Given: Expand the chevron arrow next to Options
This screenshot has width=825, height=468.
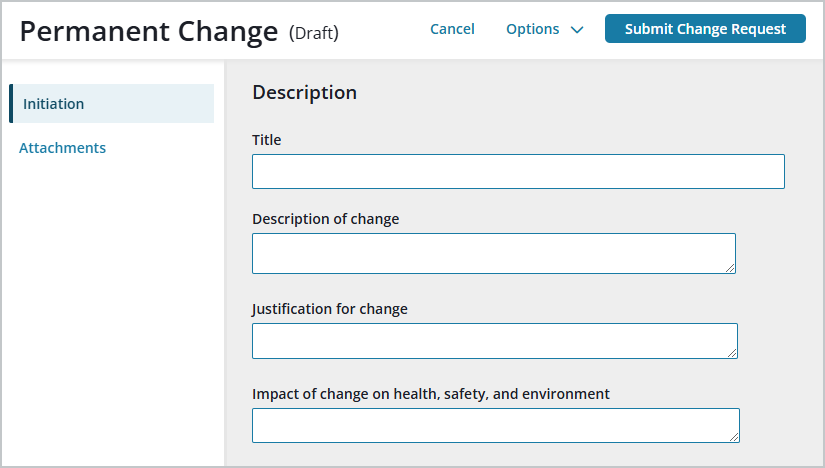Looking at the screenshot, I should [x=577, y=30].
